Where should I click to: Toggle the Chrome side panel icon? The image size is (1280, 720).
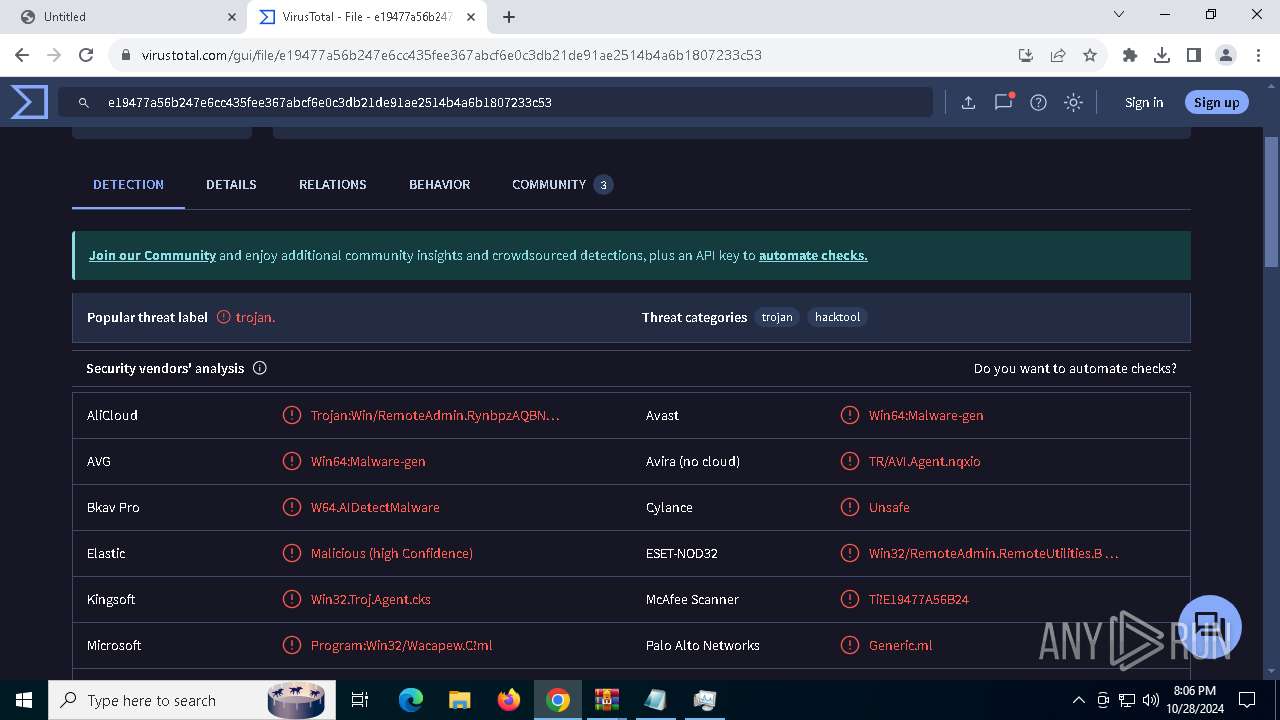1194,55
